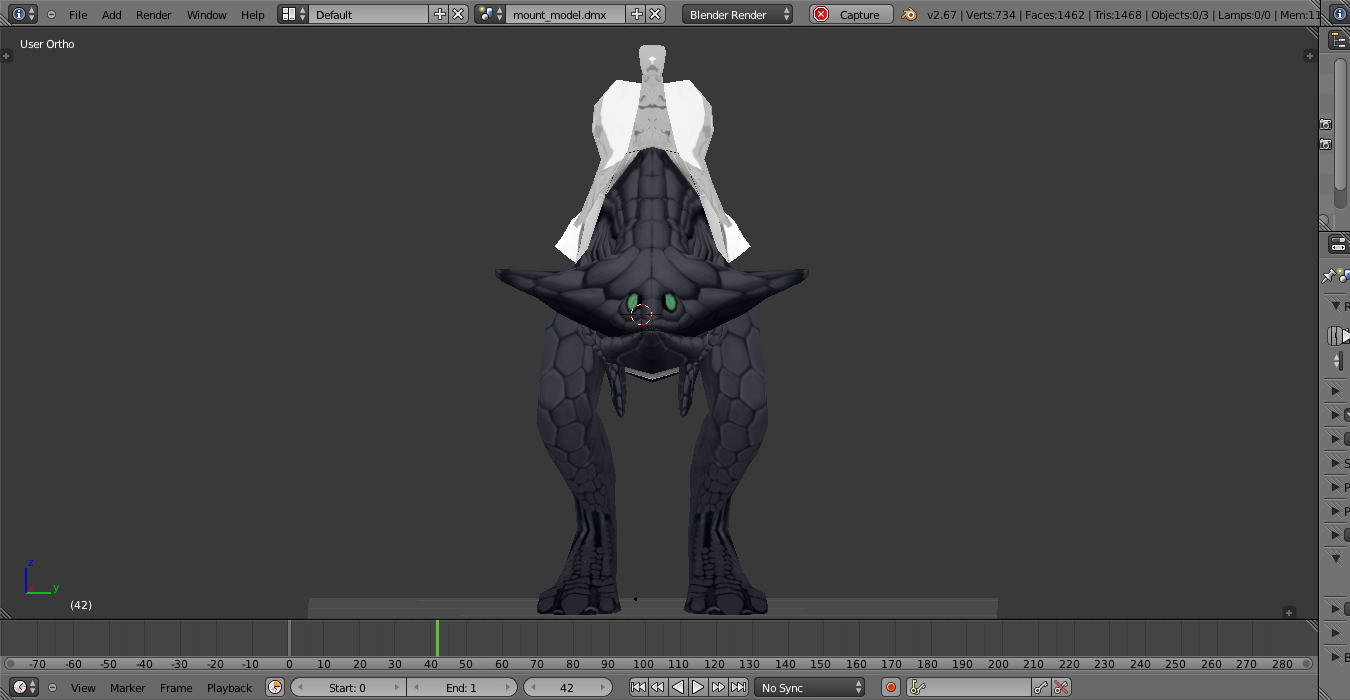
Task: Add a new screen layout
Action: coord(439,14)
